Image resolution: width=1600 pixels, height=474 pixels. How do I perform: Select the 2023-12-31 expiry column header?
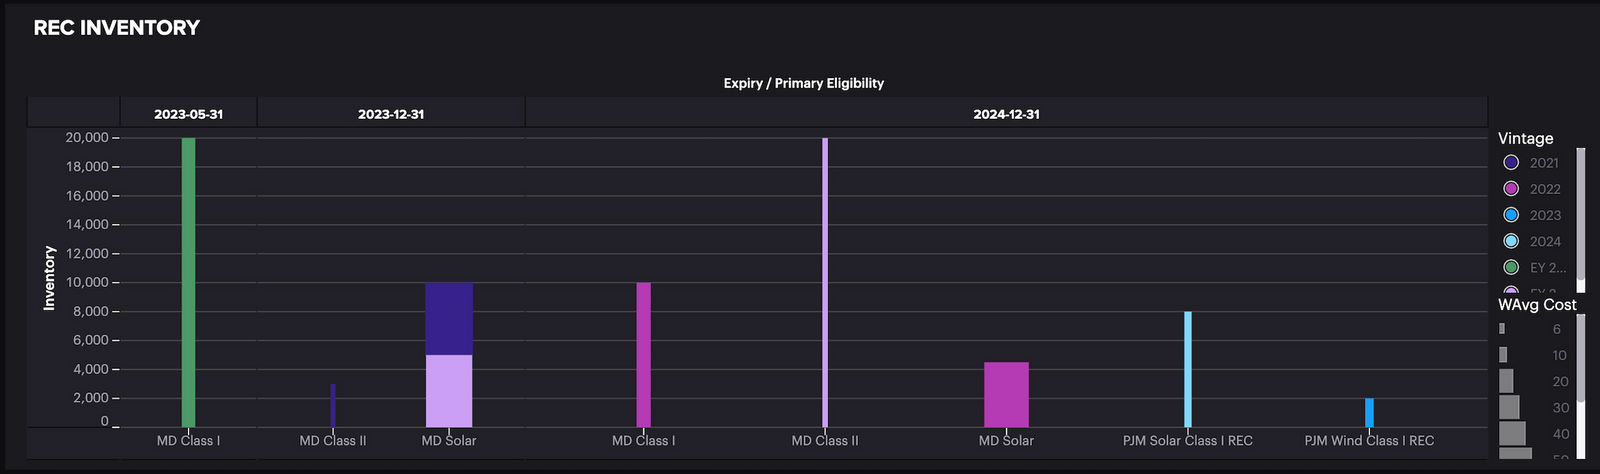point(391,114)
